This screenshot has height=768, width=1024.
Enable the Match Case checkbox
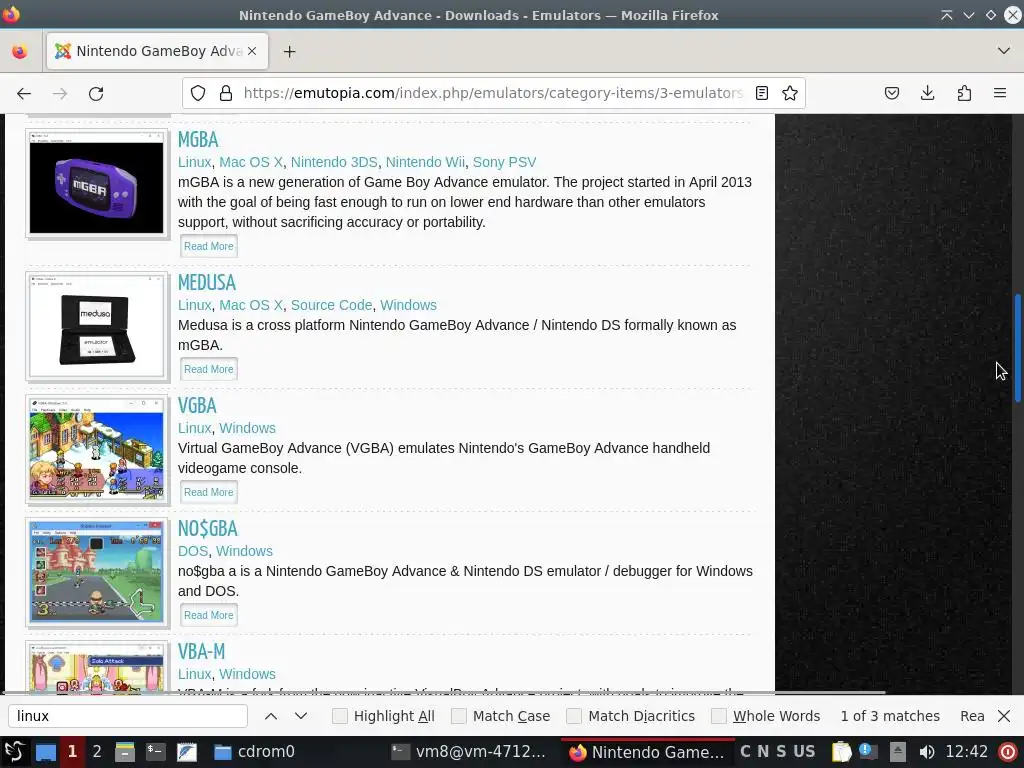click(459, 716)
